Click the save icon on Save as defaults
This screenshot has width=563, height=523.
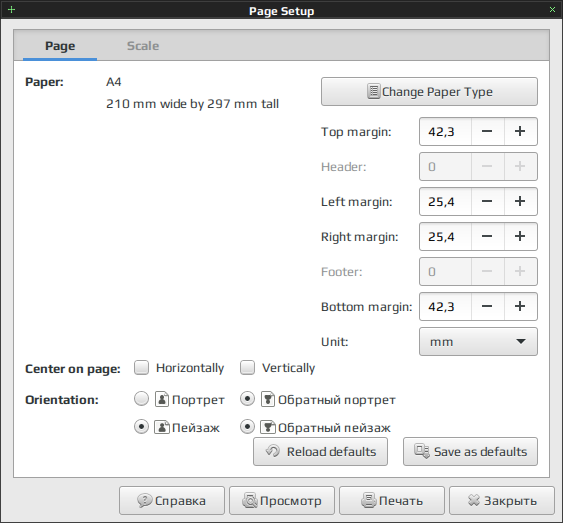click(422, 451)
